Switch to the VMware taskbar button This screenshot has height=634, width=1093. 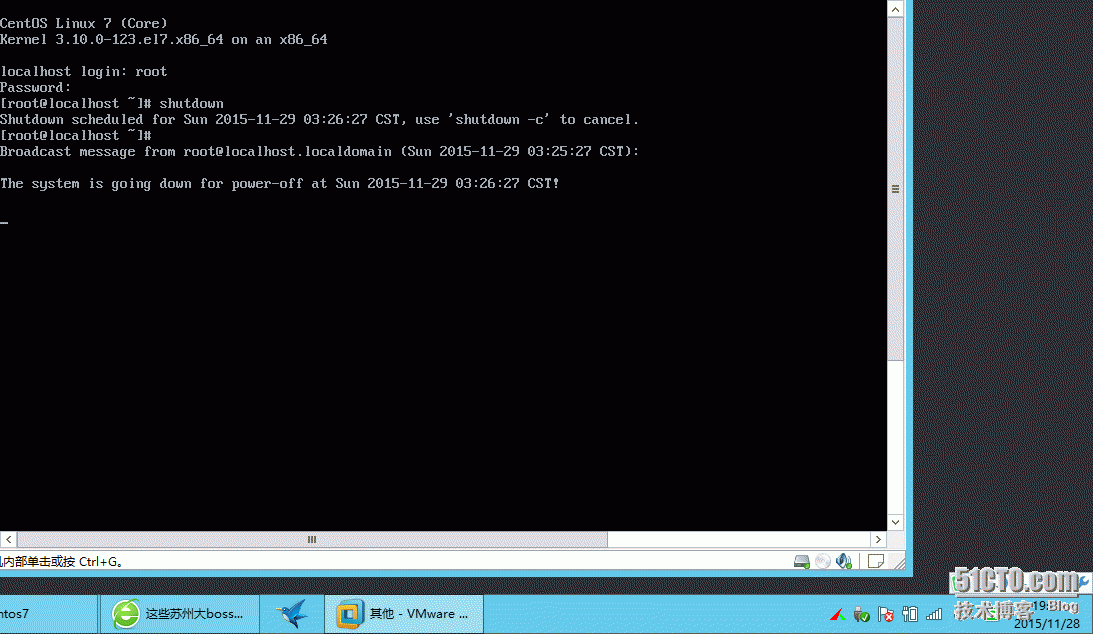pos(404,614)
